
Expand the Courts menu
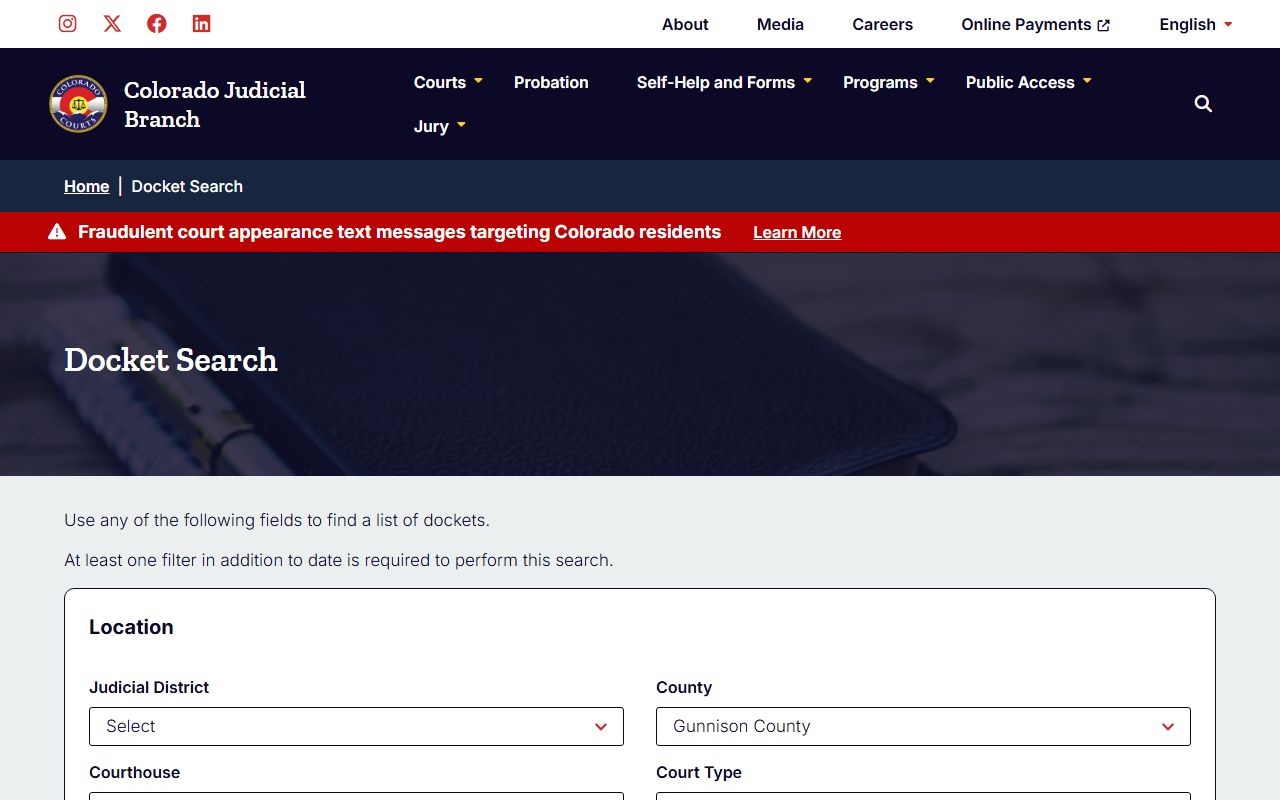point(448,82)
